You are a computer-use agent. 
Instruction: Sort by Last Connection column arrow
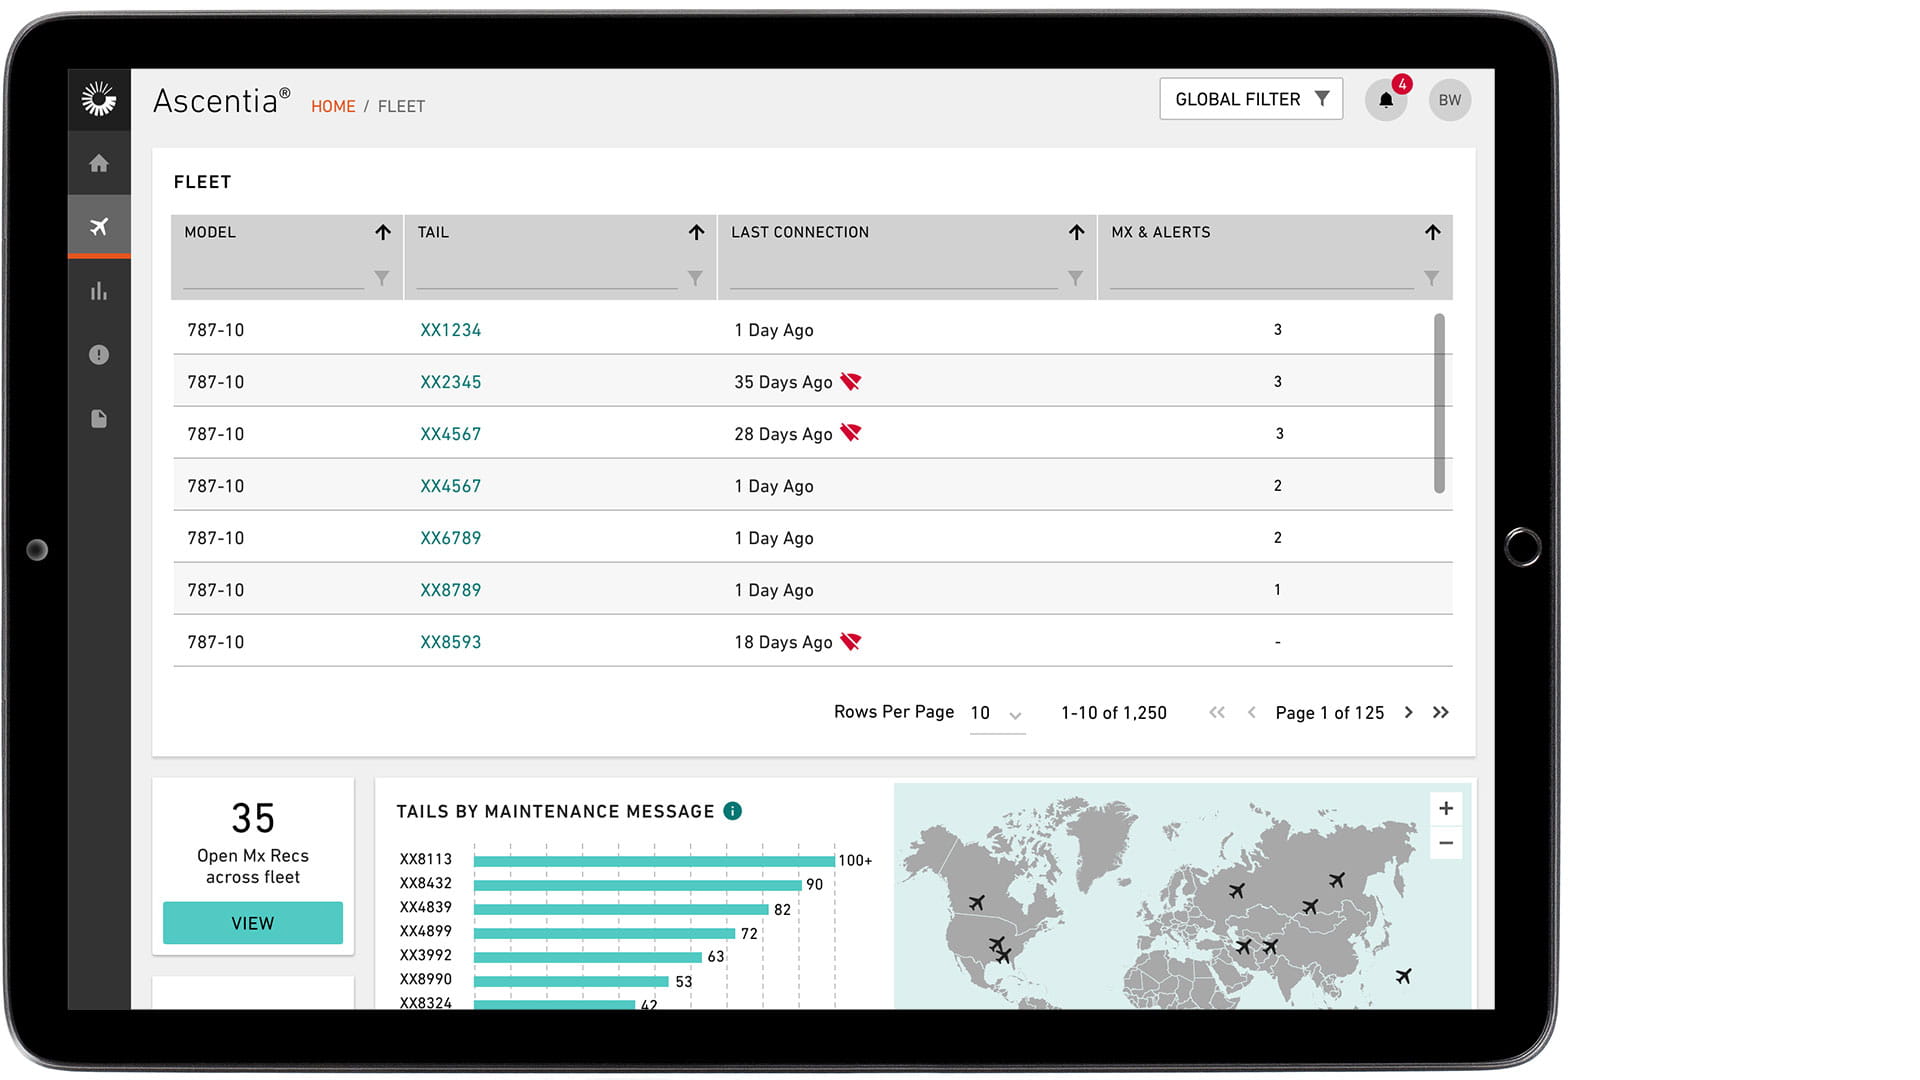(1077, 232)
